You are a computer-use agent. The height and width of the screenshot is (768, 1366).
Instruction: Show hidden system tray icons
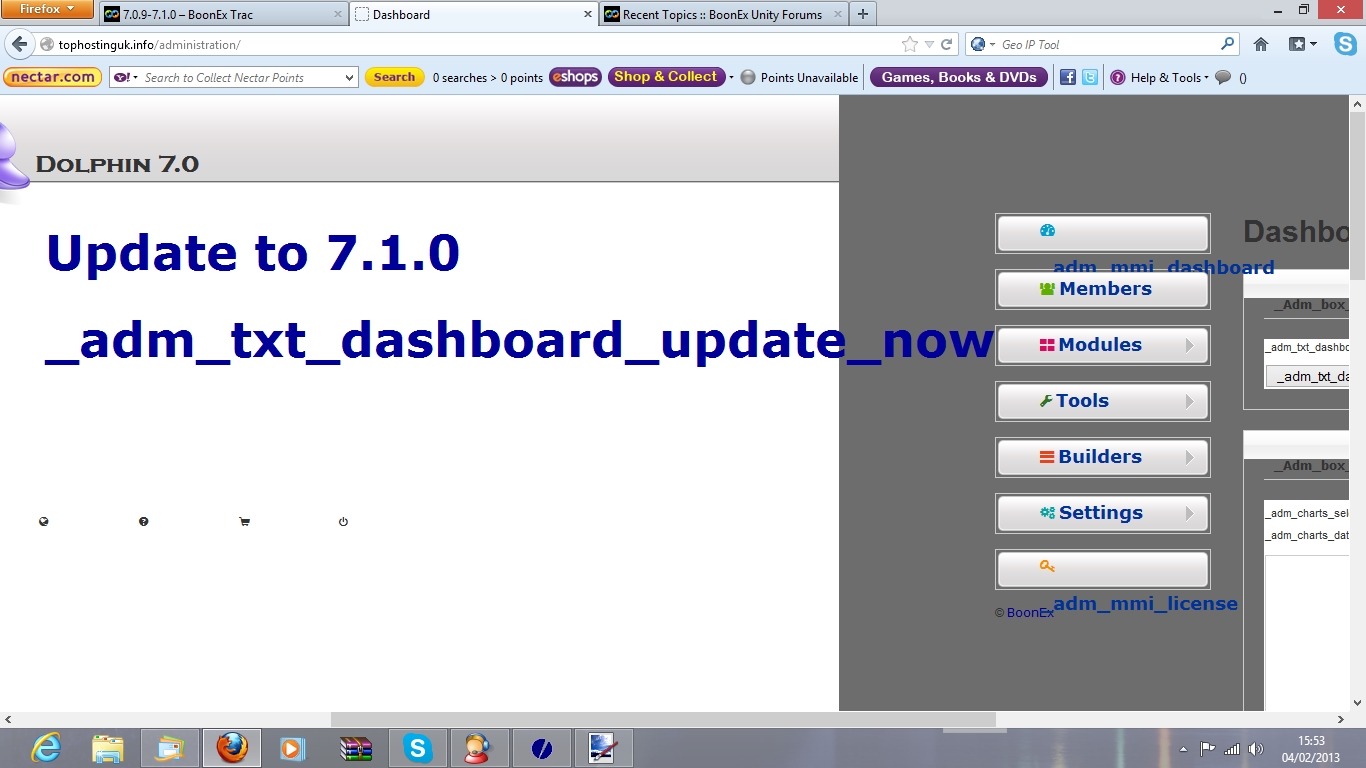click(1183, 748)
